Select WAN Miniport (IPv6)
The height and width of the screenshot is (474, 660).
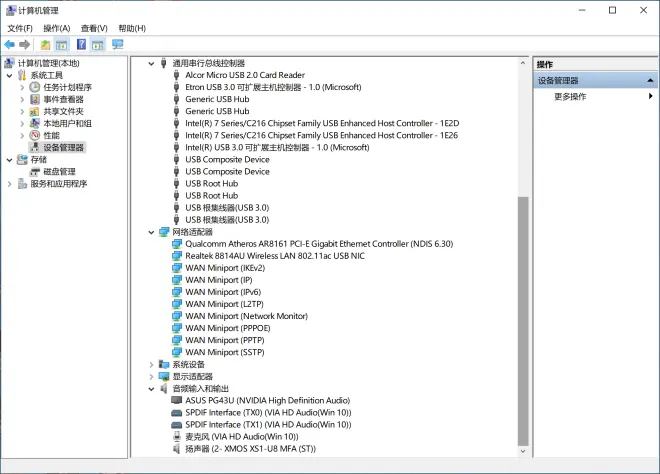pyautogui.click(x=223, y=292)
